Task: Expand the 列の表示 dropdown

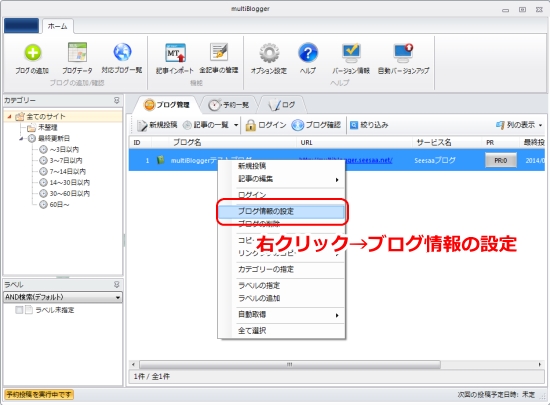Action: [519, 125]
